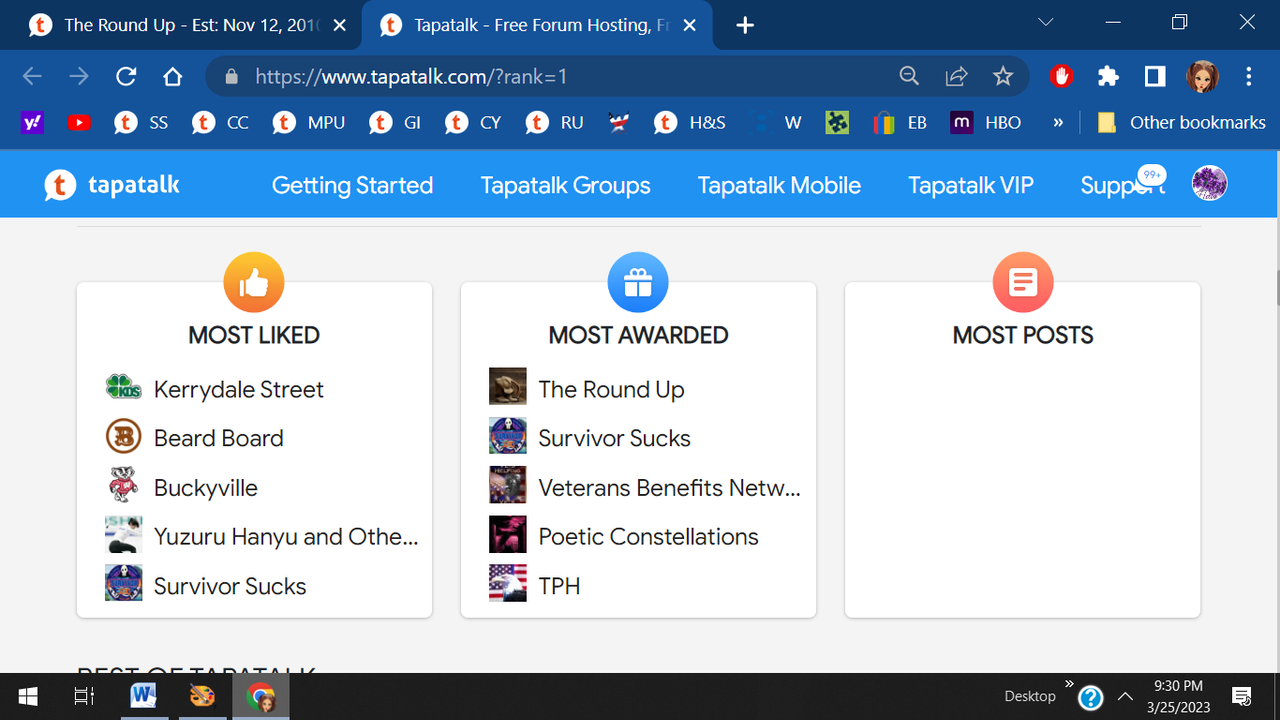Screen dimensions: 1280x720
Task: Click the tapatalk logo in the header
Action: coord(112,185)
